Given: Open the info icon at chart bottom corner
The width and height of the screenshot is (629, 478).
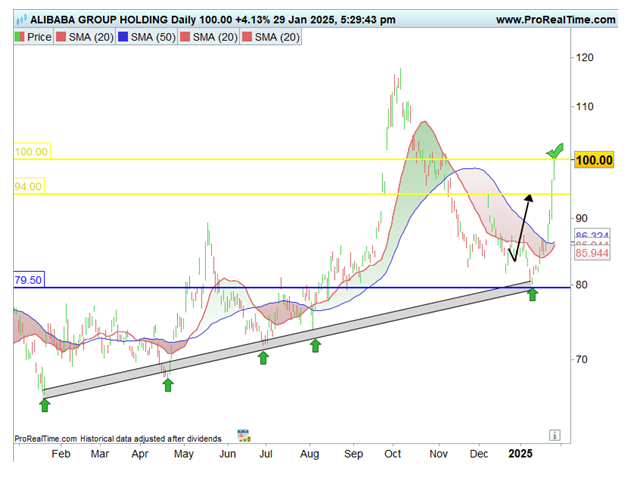Looking at the screenshot, I should coord(554,435).
